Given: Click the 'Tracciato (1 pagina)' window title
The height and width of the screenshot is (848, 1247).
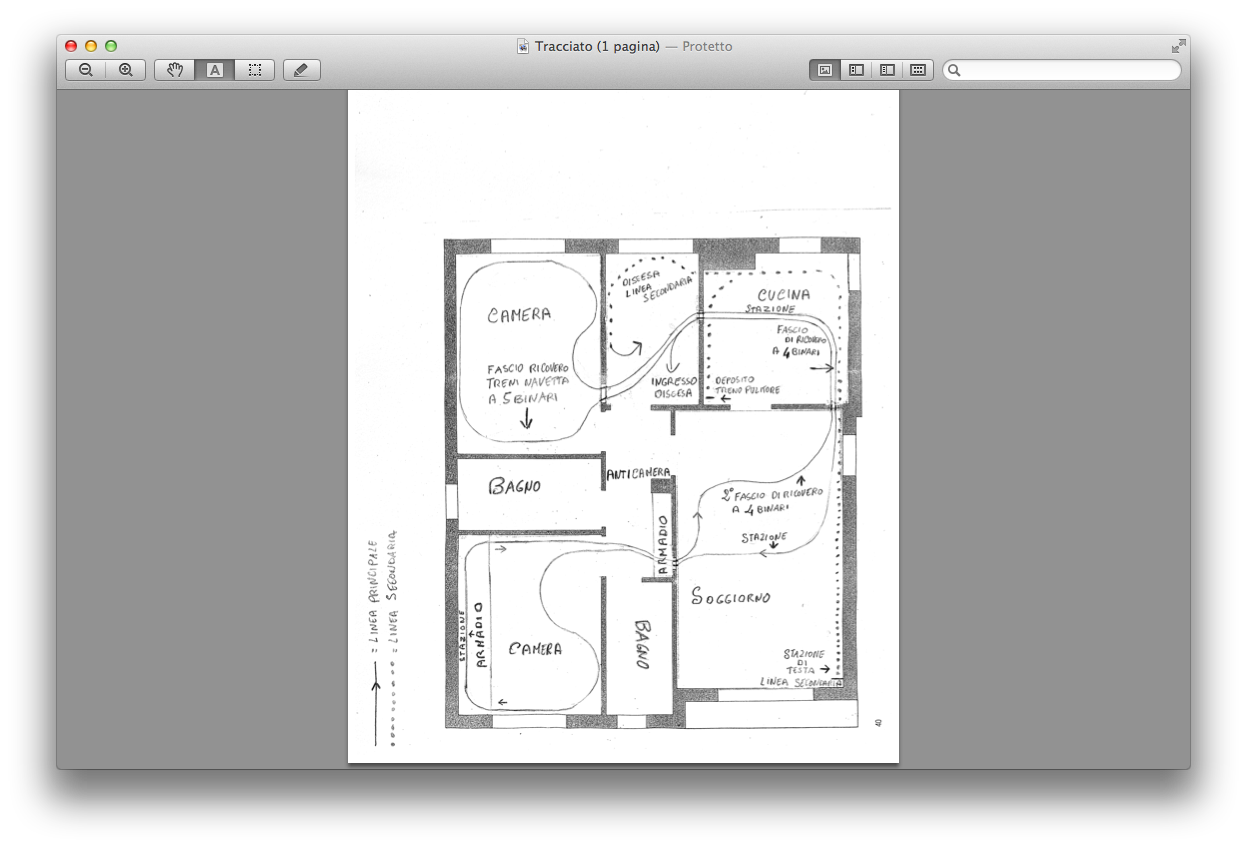Looking at the screenshot, I should 597,46.
